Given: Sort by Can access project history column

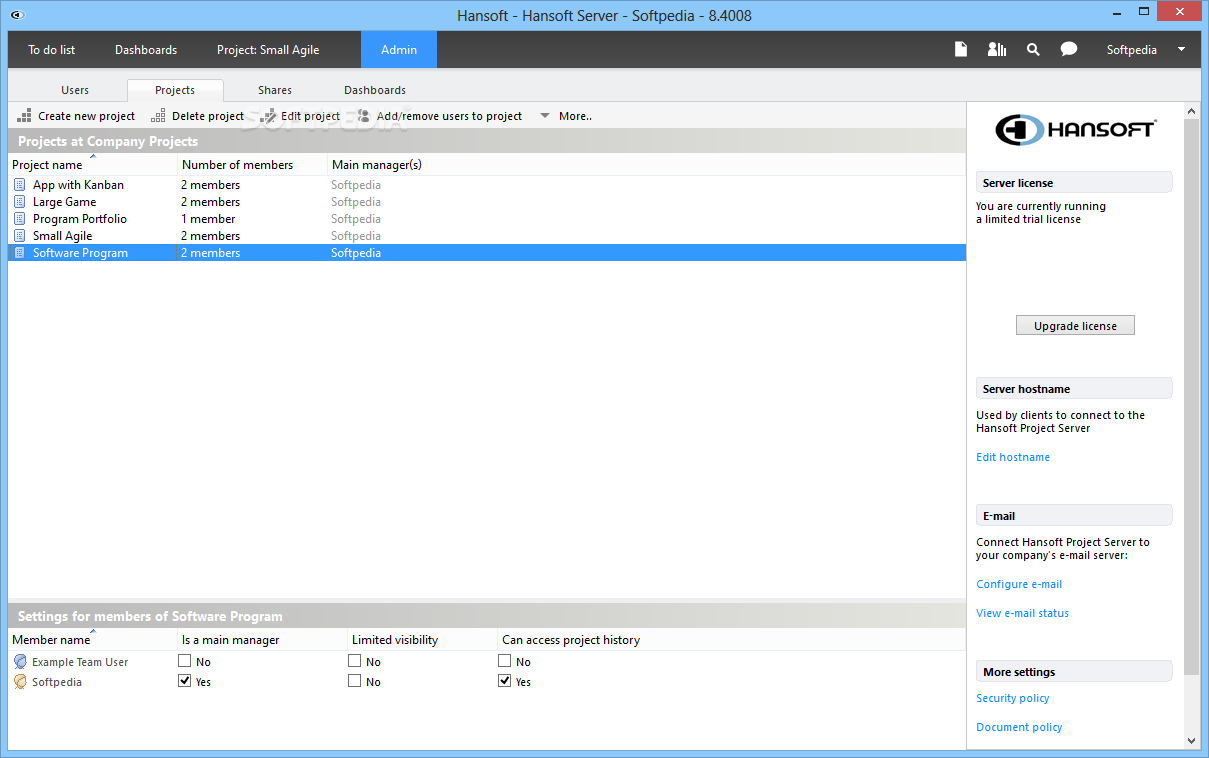Looking at the screenshot, I should [731, 639].
